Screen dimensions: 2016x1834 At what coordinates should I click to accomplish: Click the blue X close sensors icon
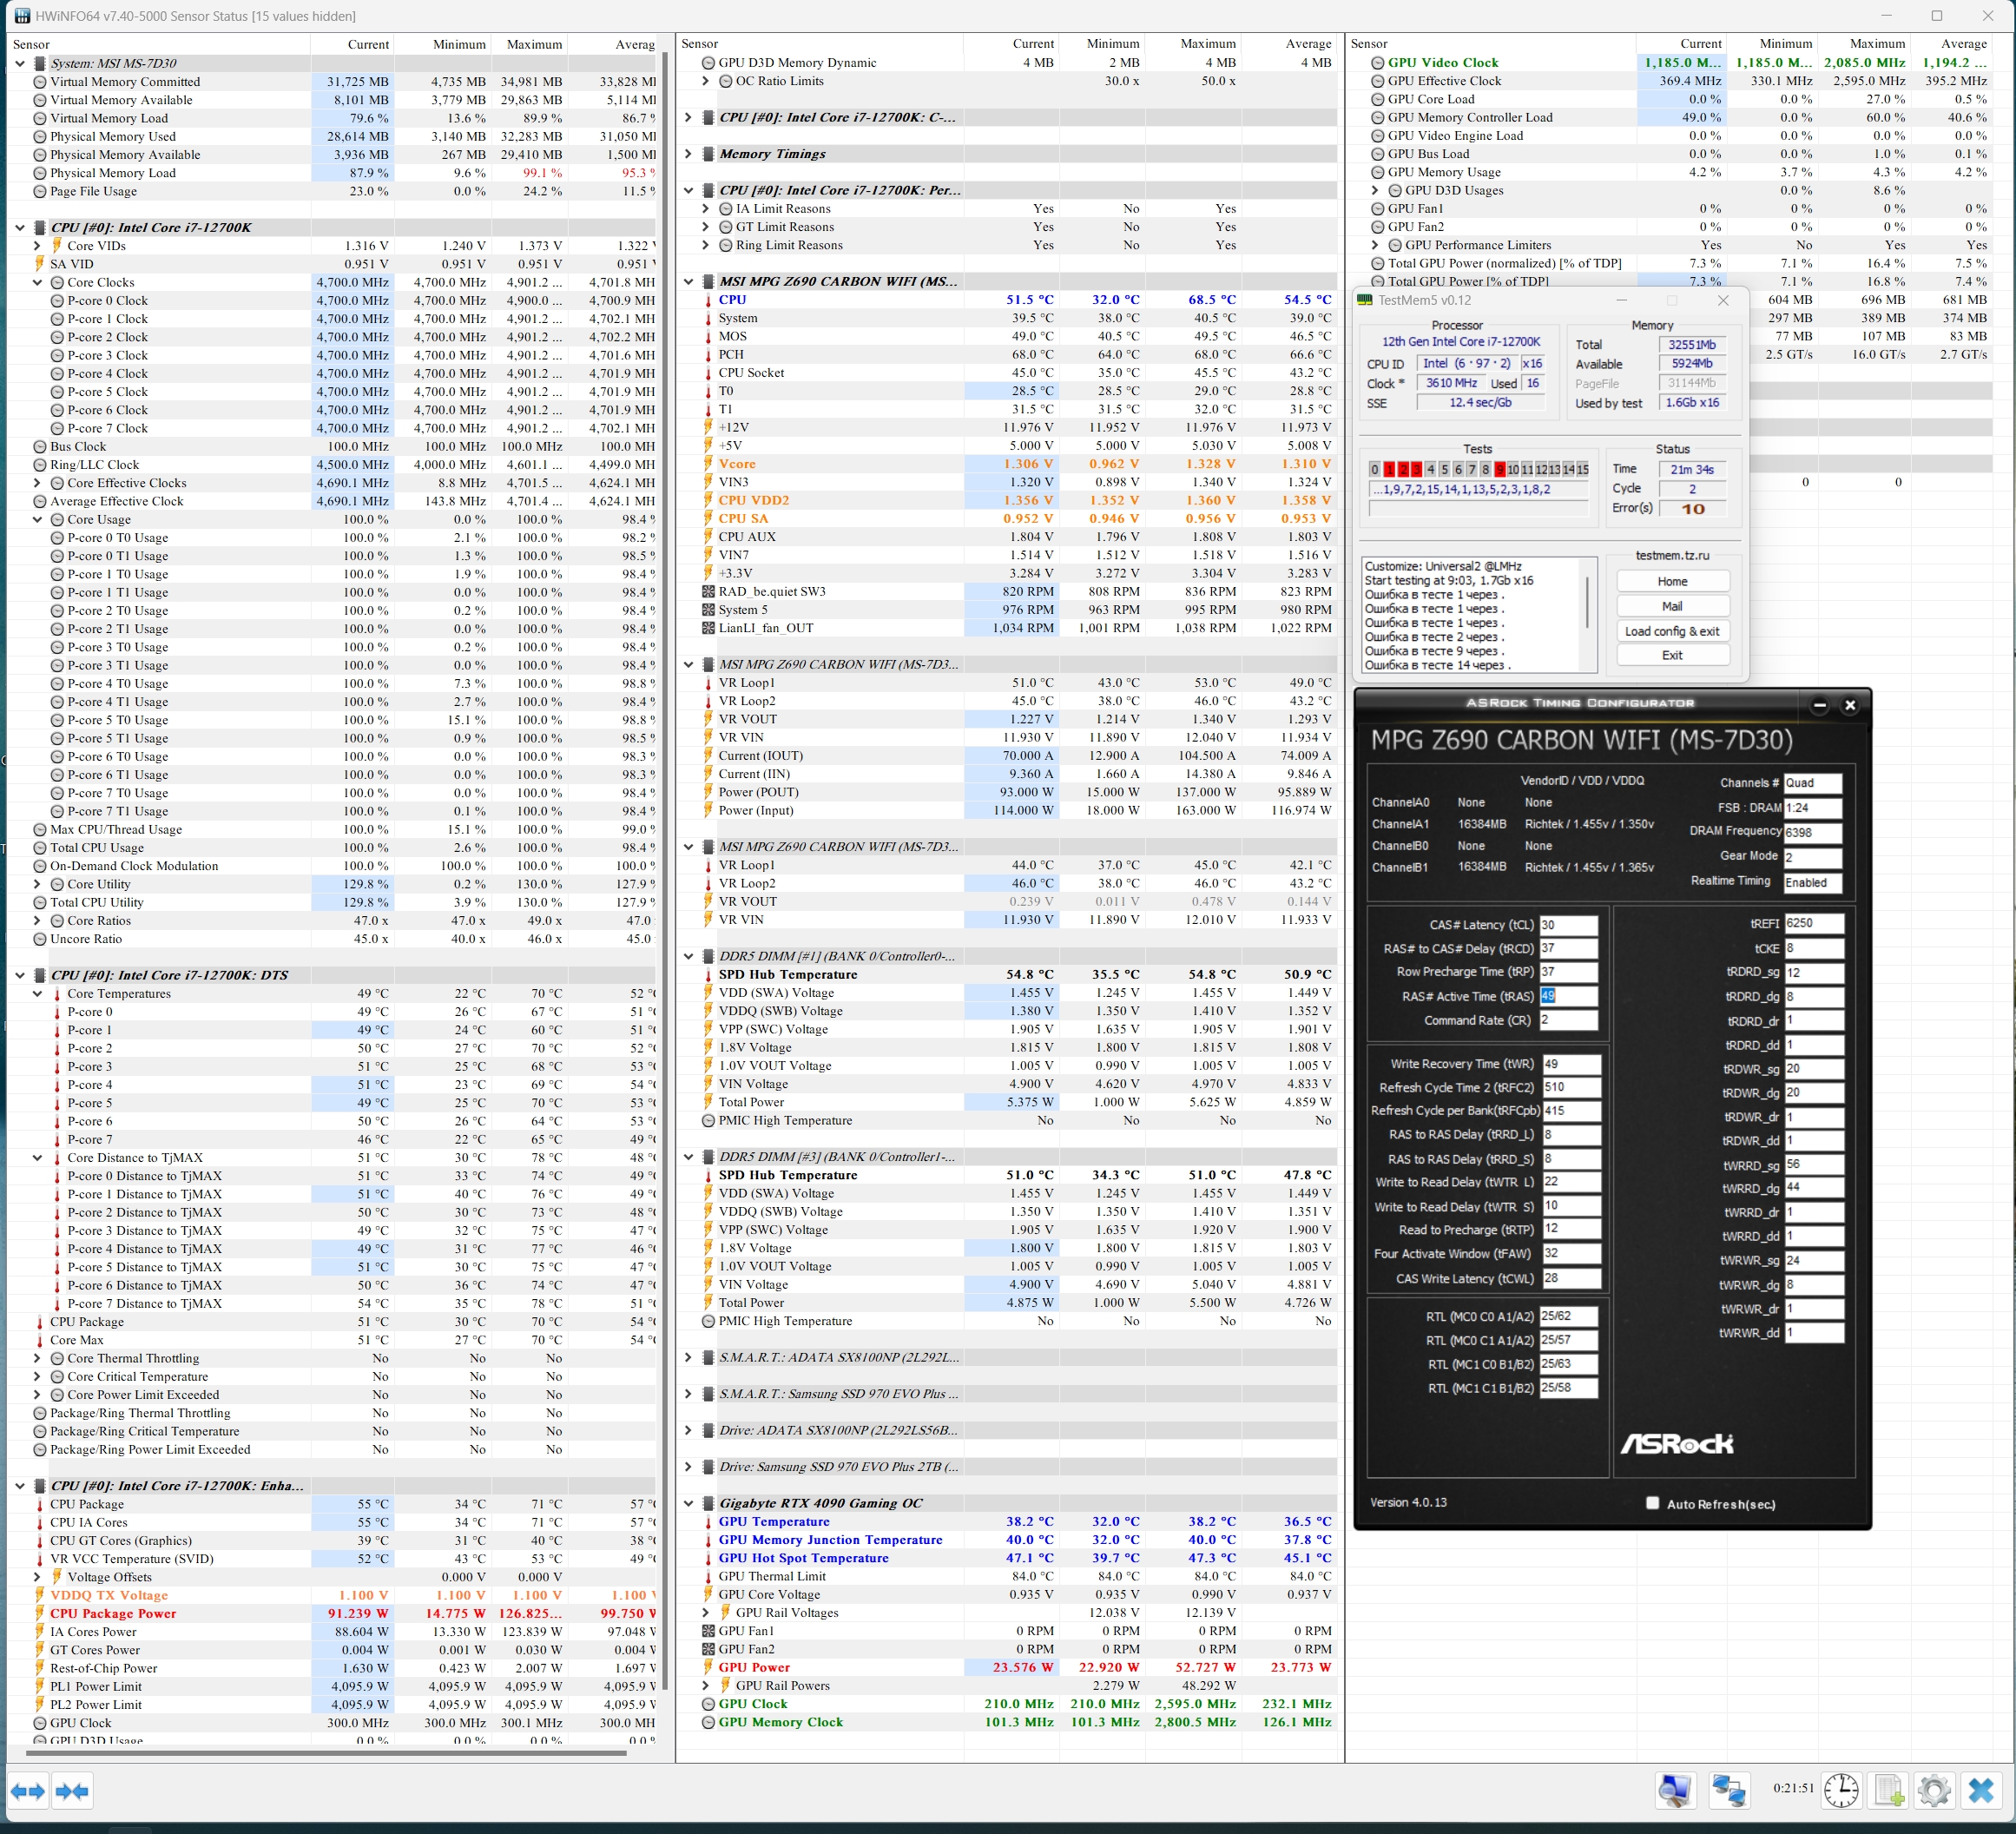(1981, 1790)
